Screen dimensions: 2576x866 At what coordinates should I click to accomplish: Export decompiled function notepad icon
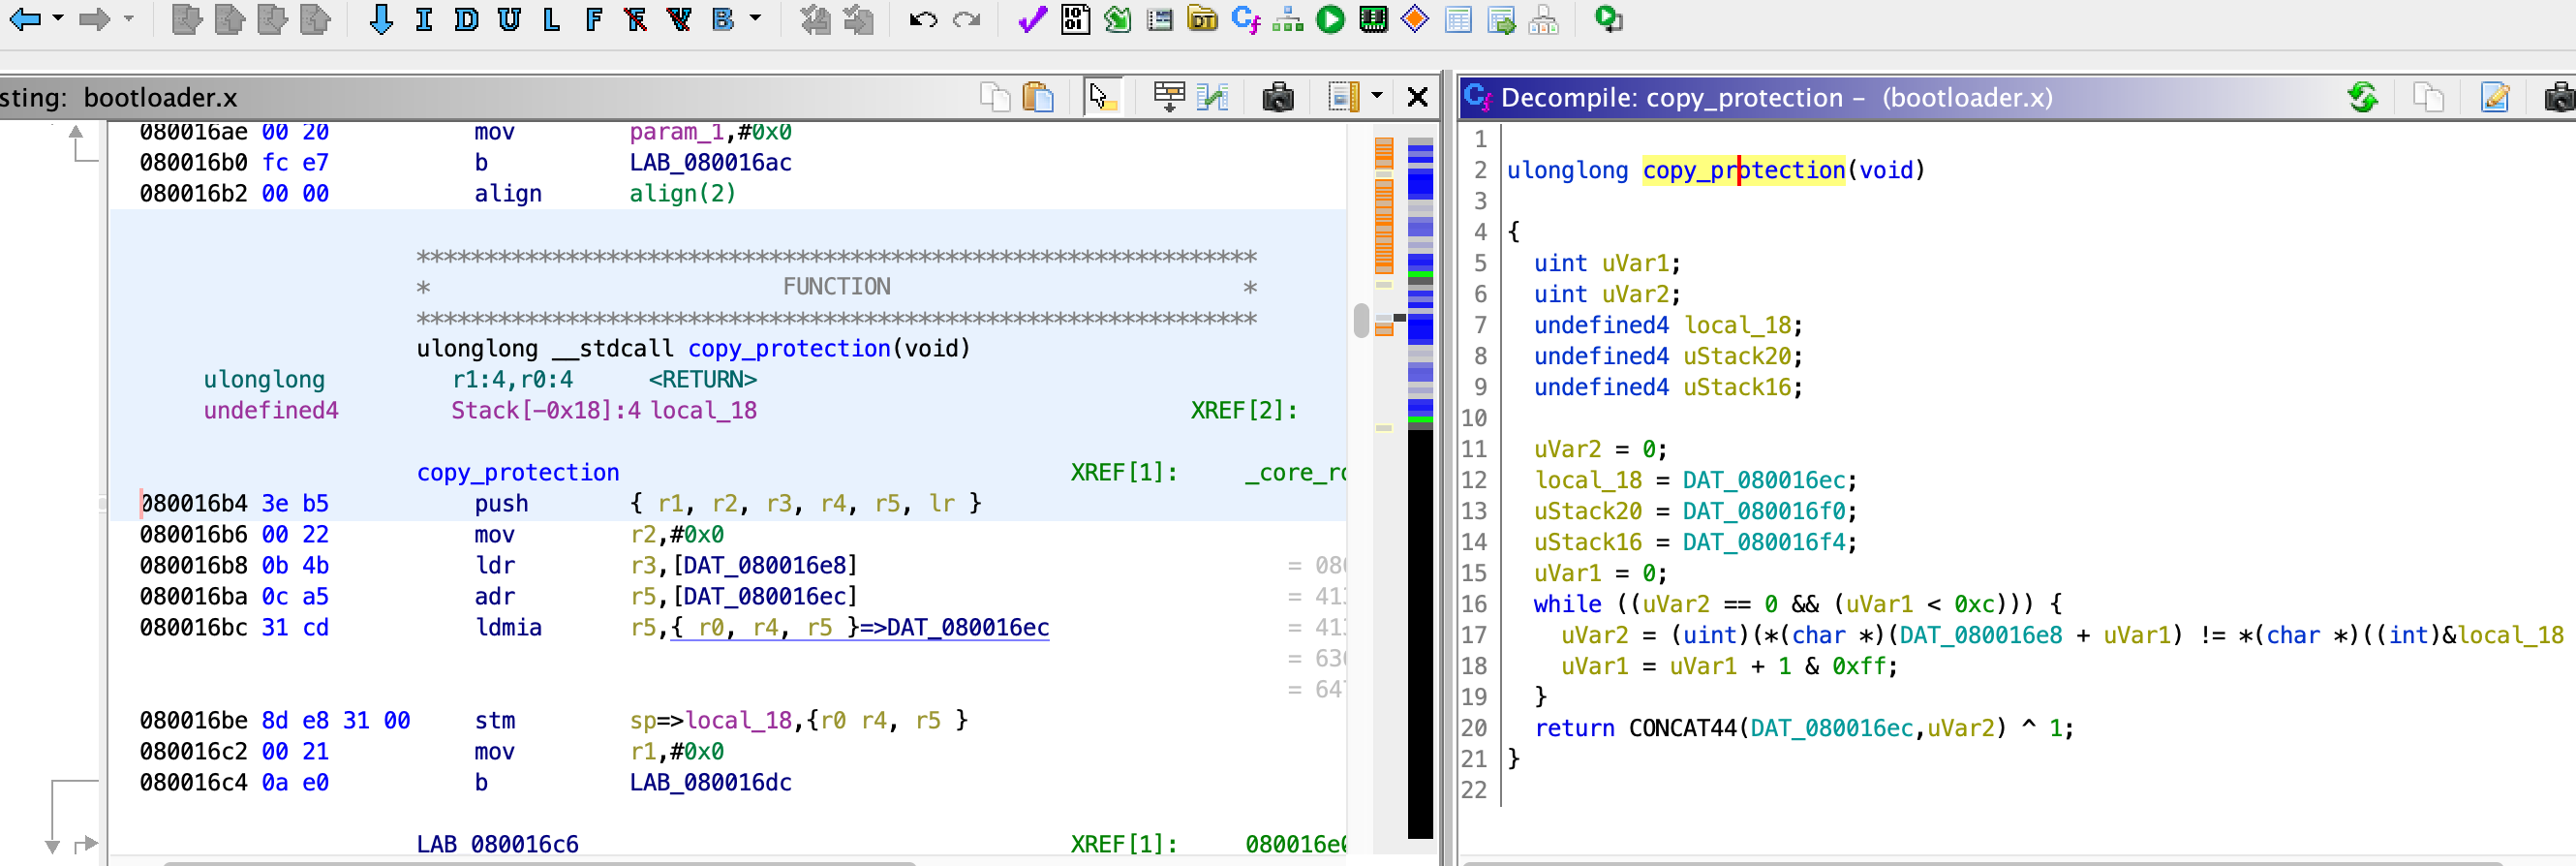[2495, 97]
